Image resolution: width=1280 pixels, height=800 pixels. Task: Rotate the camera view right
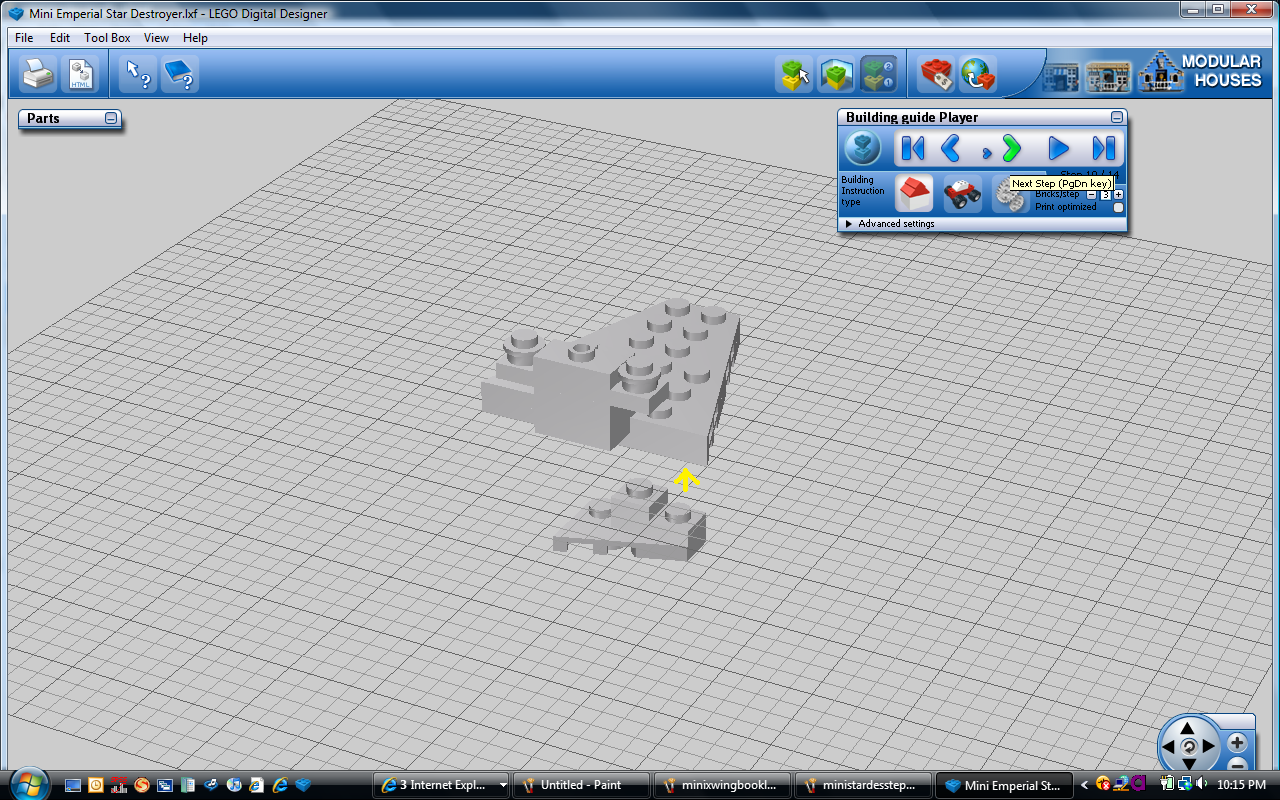[1209, 747]
